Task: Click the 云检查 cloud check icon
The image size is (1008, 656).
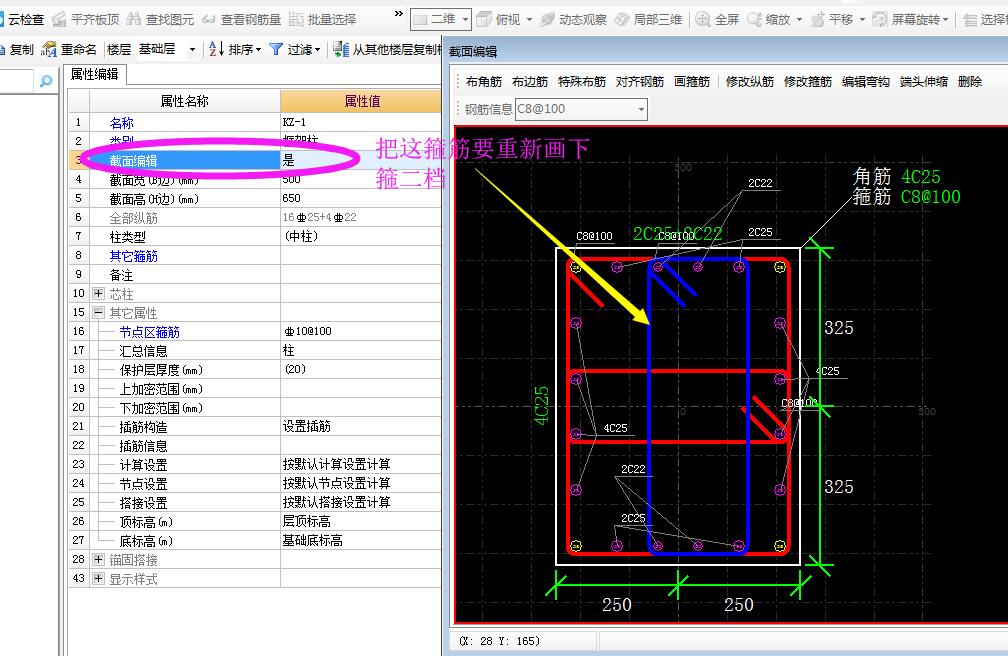Action: pos(2,19)
